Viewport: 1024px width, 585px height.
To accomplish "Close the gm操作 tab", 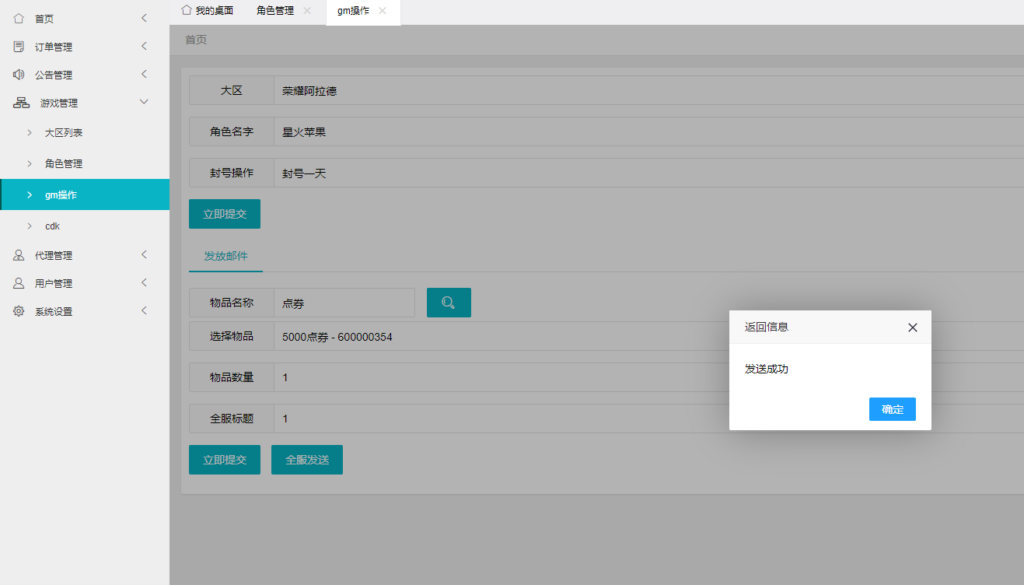I will coord(382,11).
